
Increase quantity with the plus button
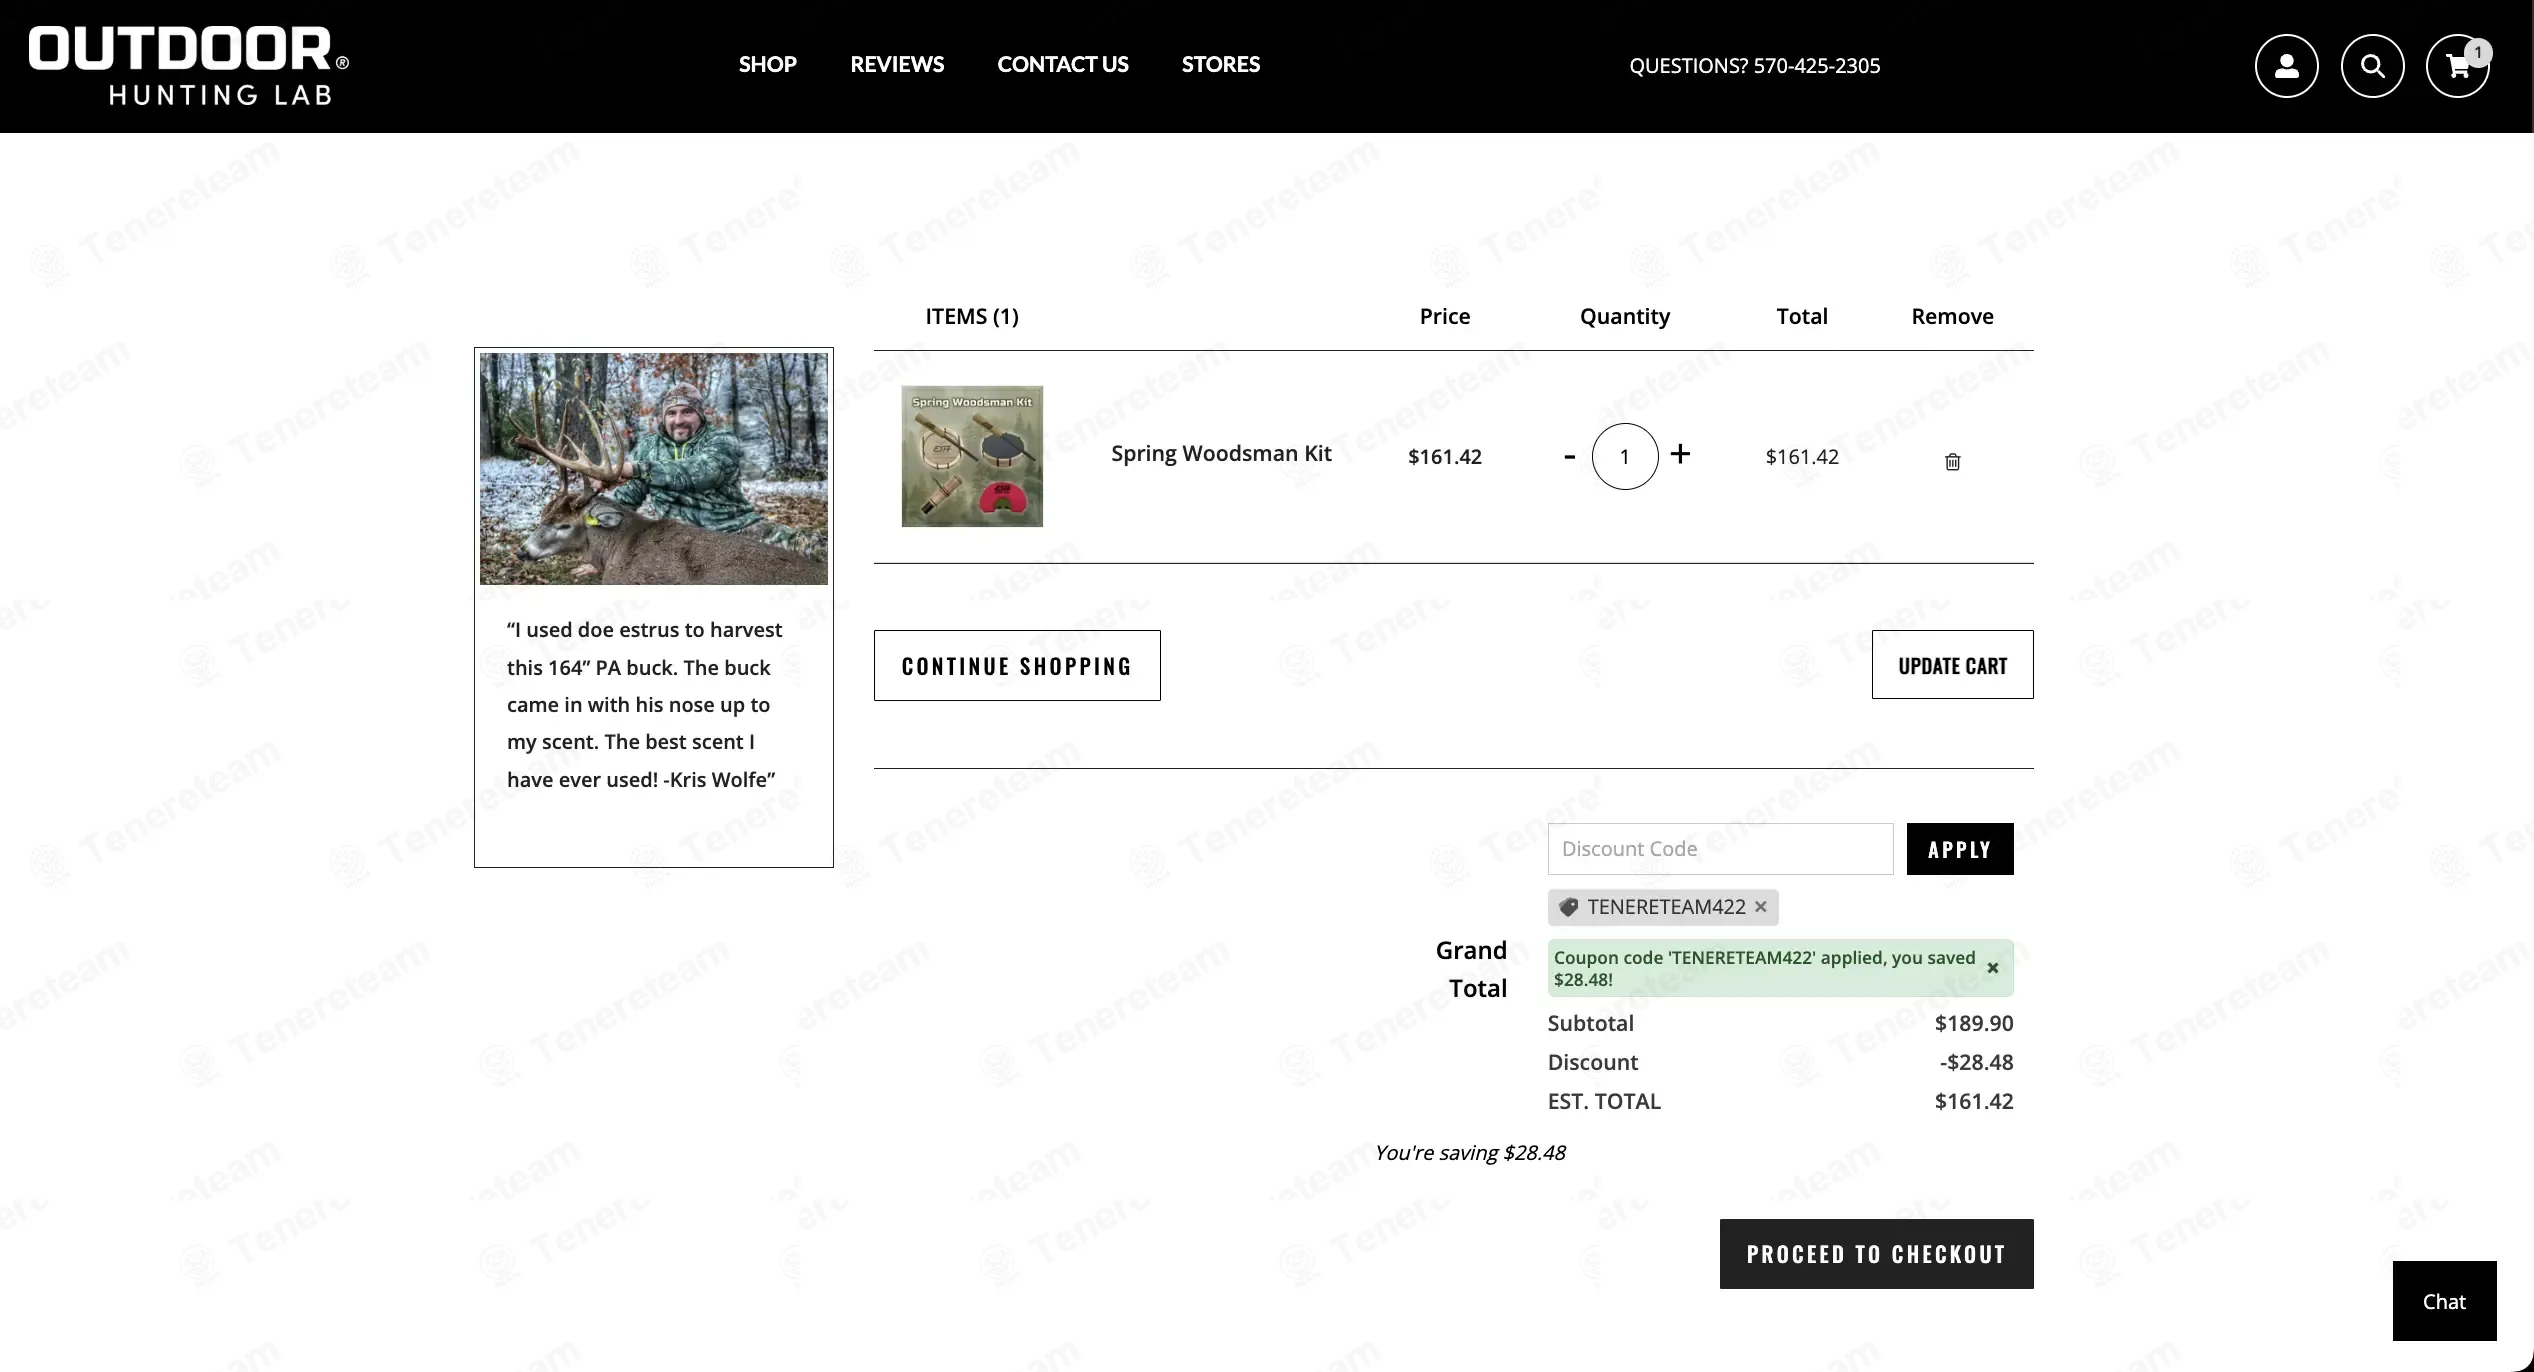point(1681,454)
